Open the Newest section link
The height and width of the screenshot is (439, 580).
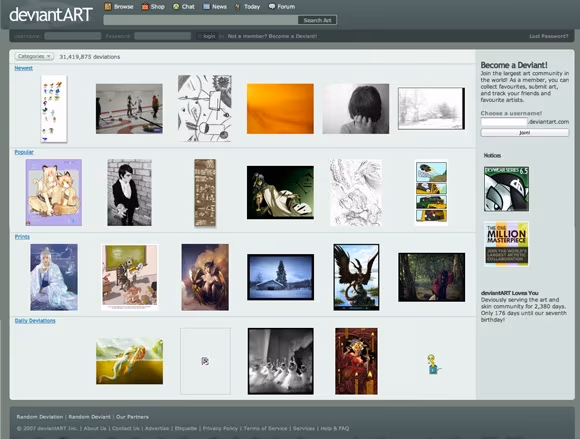(x=24, y=68)
